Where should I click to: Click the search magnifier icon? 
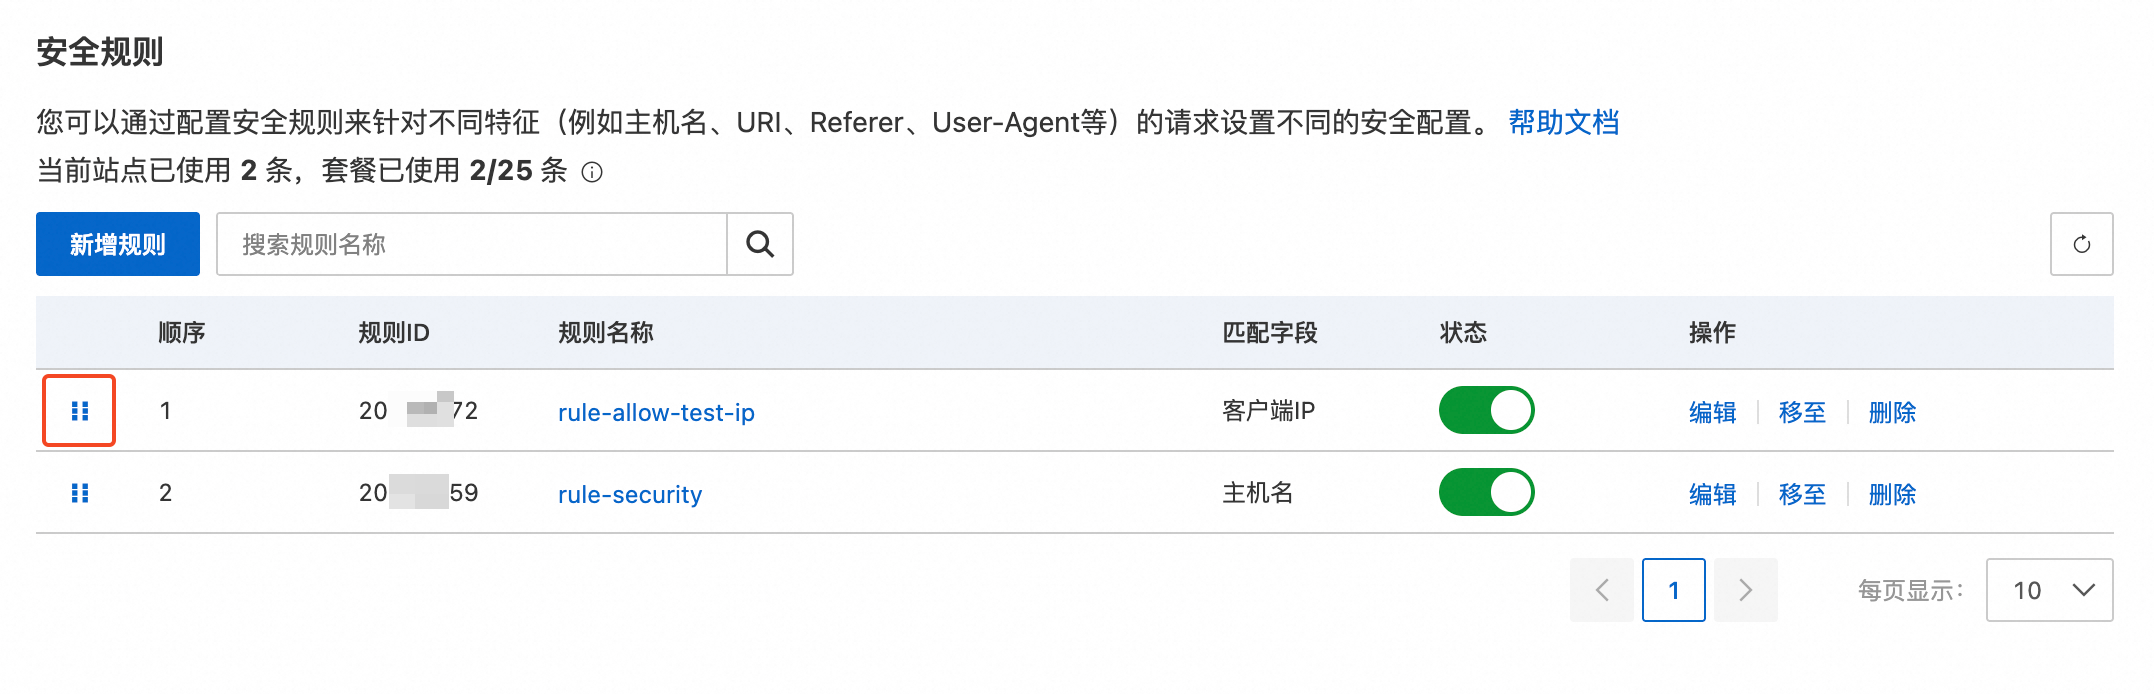coord(760,244)
